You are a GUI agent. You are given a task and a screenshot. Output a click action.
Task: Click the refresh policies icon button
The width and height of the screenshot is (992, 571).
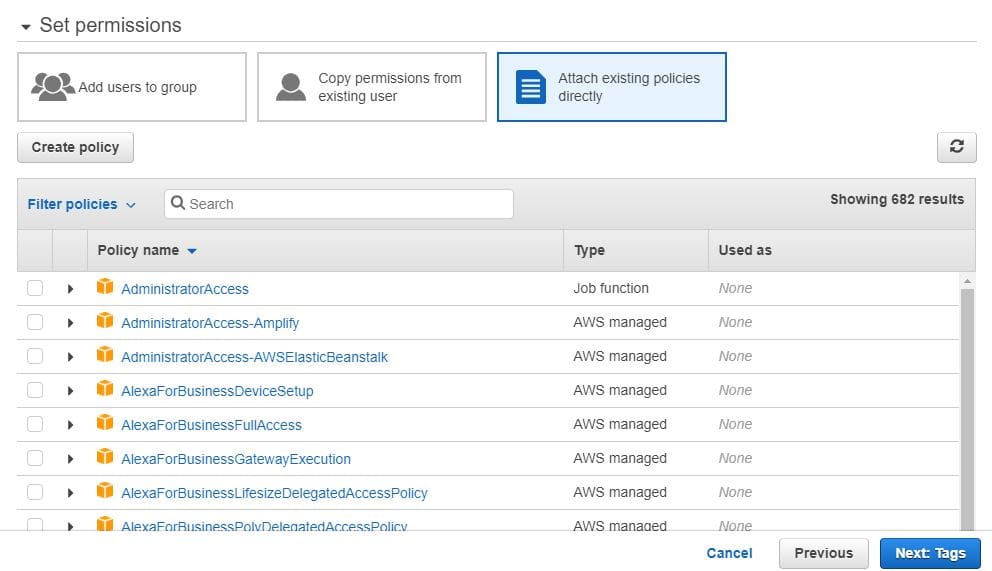pyautogui.click(x=956, y=147)
